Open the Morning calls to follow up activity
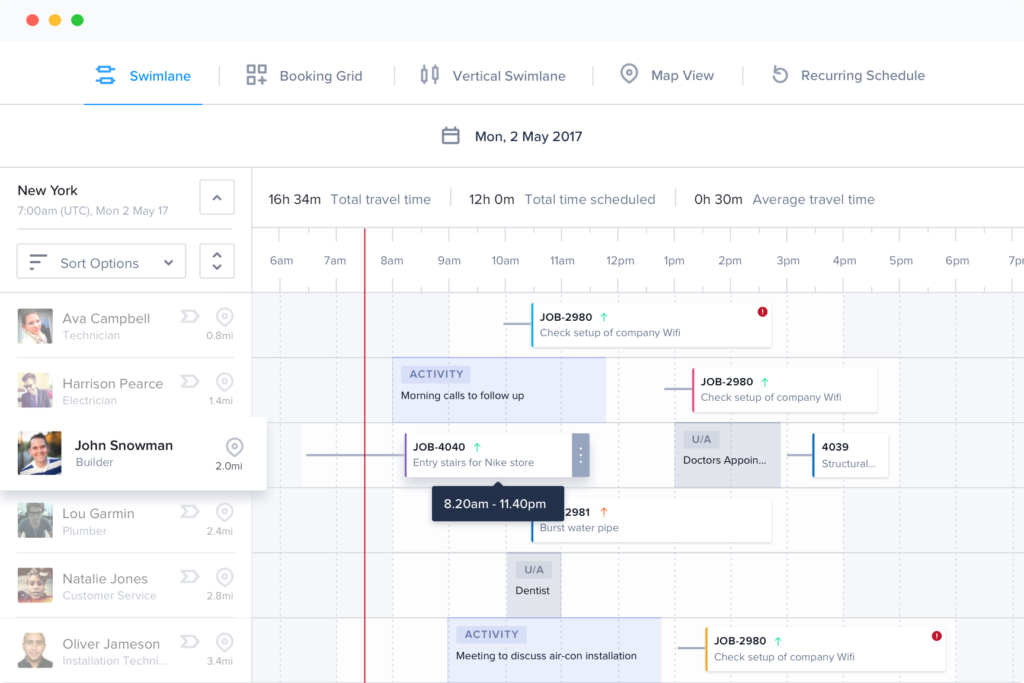Image resolution: width=1024 pixels, height=683 pixels. pos(498,389)
